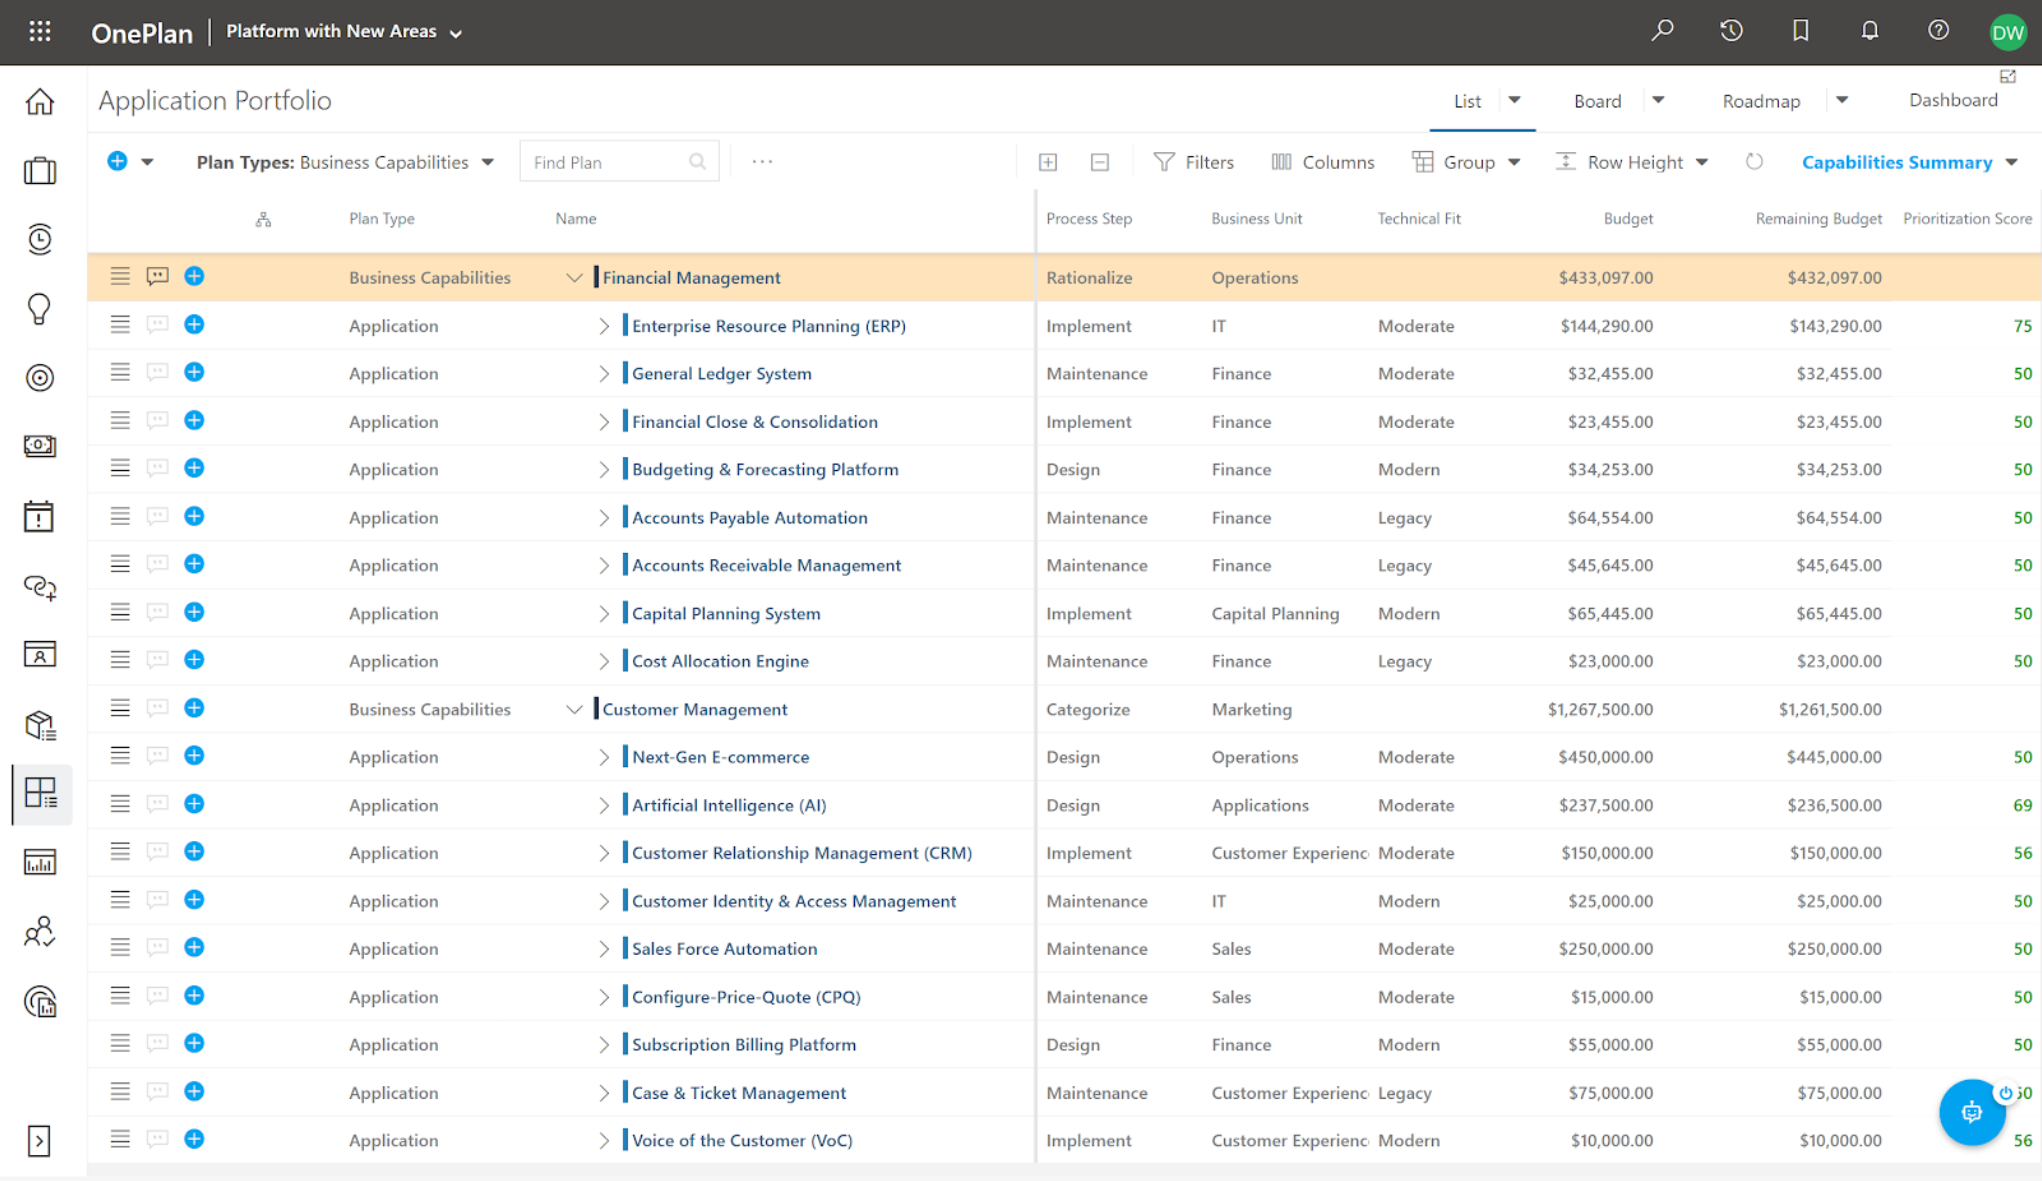Open the recent history clock icon

coord(1731,31)
